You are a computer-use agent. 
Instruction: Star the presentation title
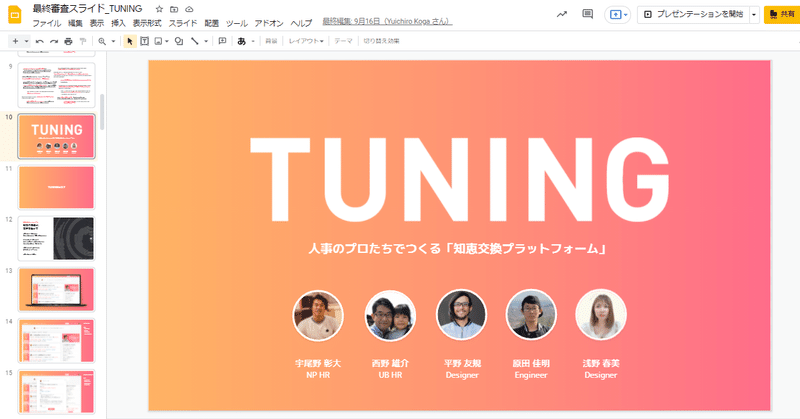coord(159,9)
